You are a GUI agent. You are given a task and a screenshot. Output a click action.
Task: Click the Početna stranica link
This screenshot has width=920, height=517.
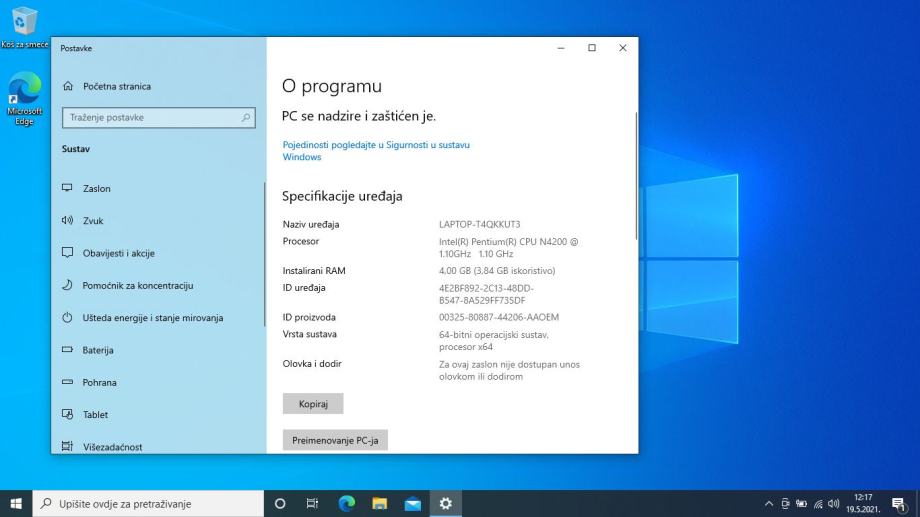[117, 86]
